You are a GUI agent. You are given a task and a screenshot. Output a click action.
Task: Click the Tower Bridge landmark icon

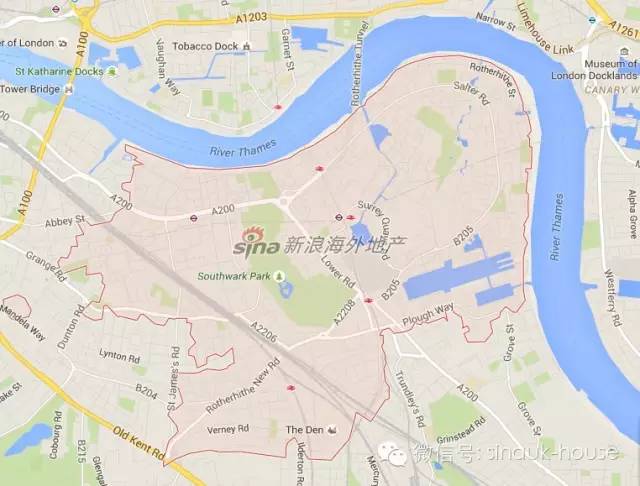pos(69,89)
